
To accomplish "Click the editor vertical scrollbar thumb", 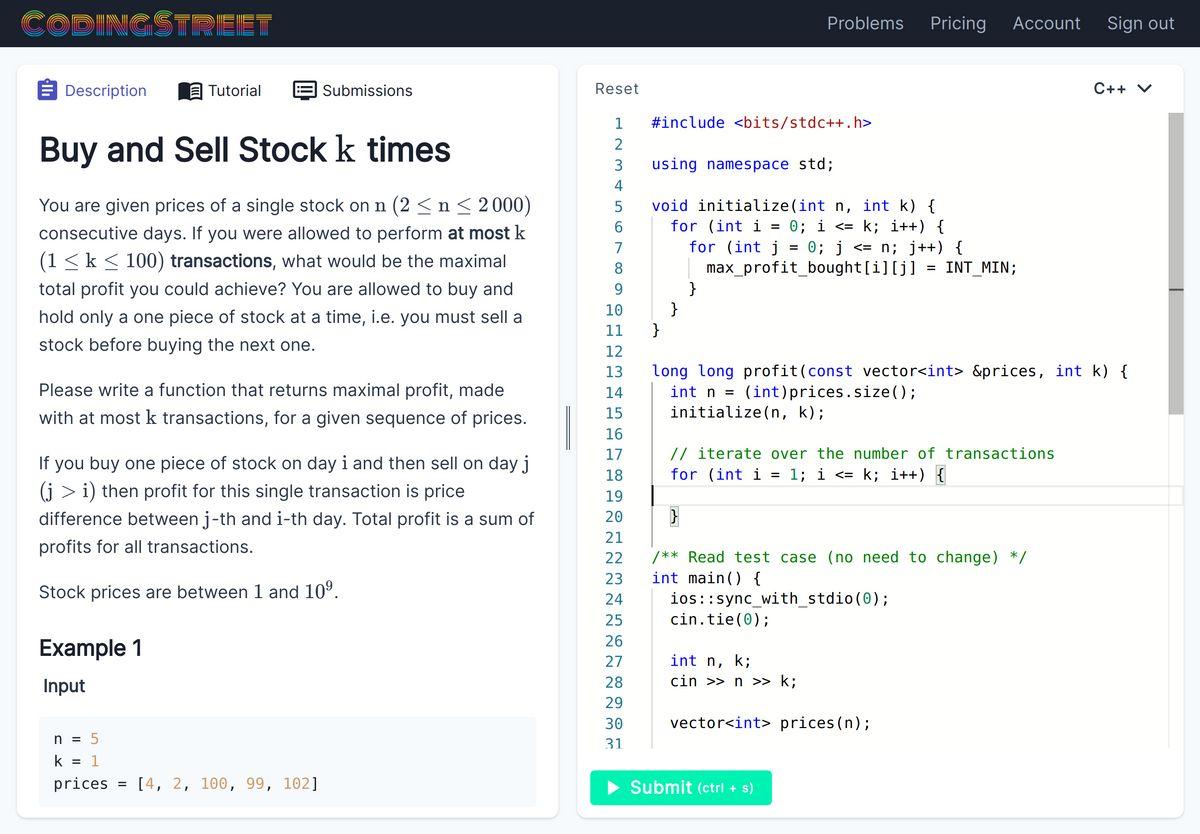I will point(1175,263).
